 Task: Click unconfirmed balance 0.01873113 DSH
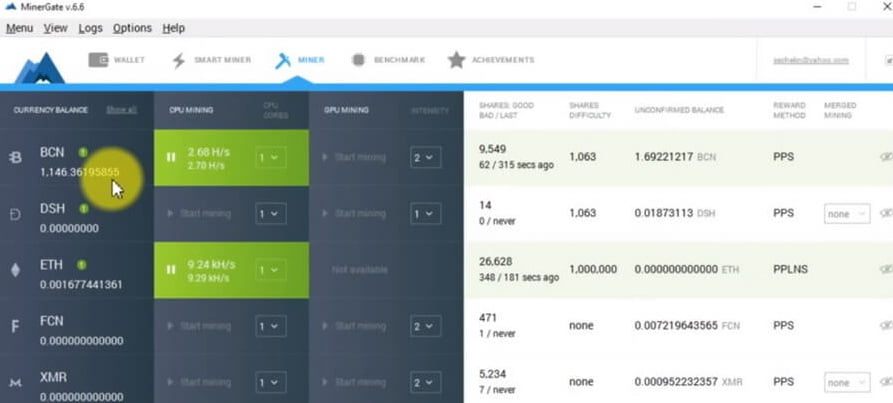click(675, 213)
